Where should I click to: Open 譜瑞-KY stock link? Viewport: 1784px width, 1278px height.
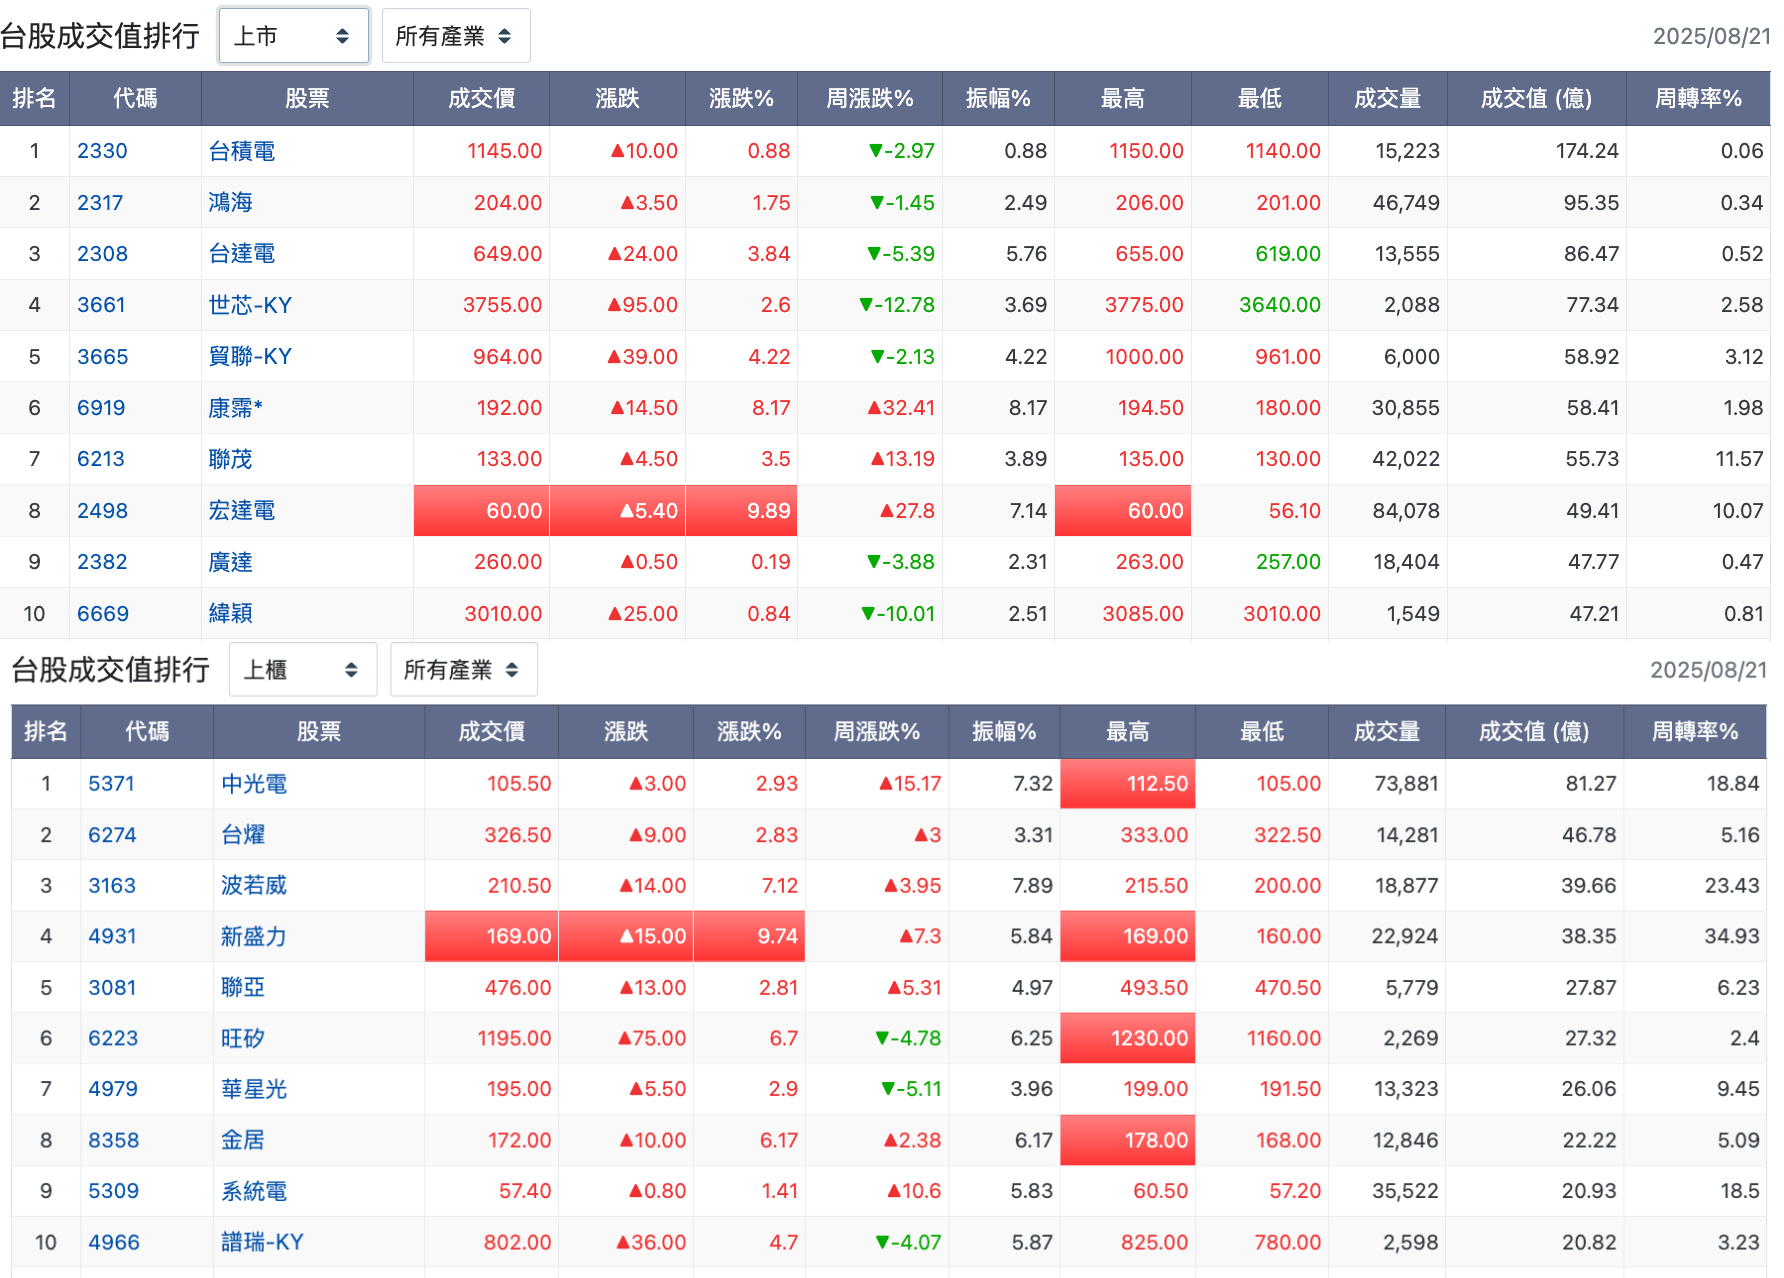[262, 1242]
